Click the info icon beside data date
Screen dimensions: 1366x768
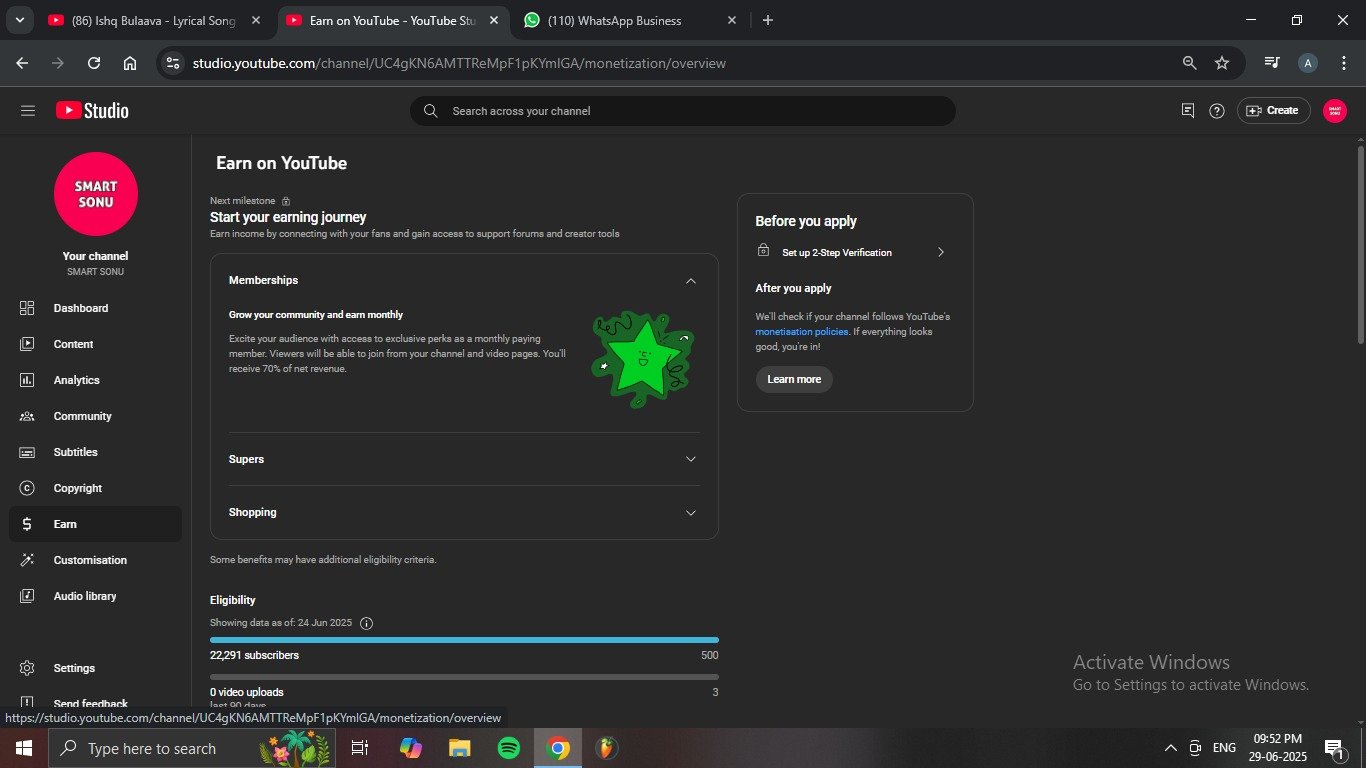[x=366, y=623]
